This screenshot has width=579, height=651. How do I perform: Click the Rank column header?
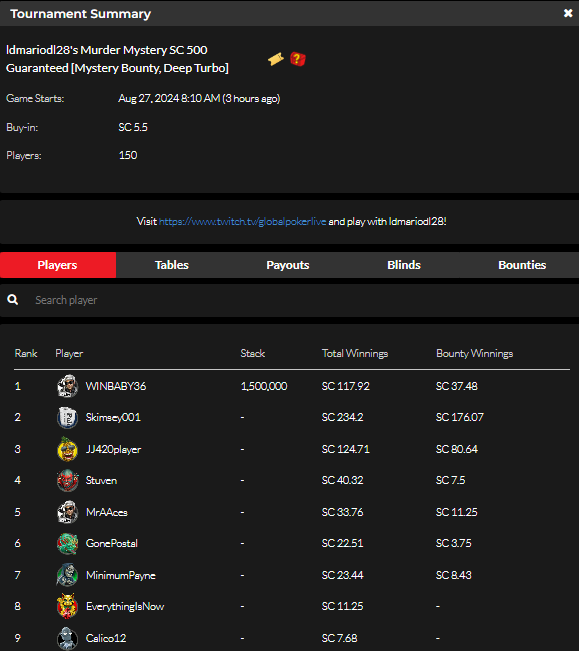click(26, 353)
